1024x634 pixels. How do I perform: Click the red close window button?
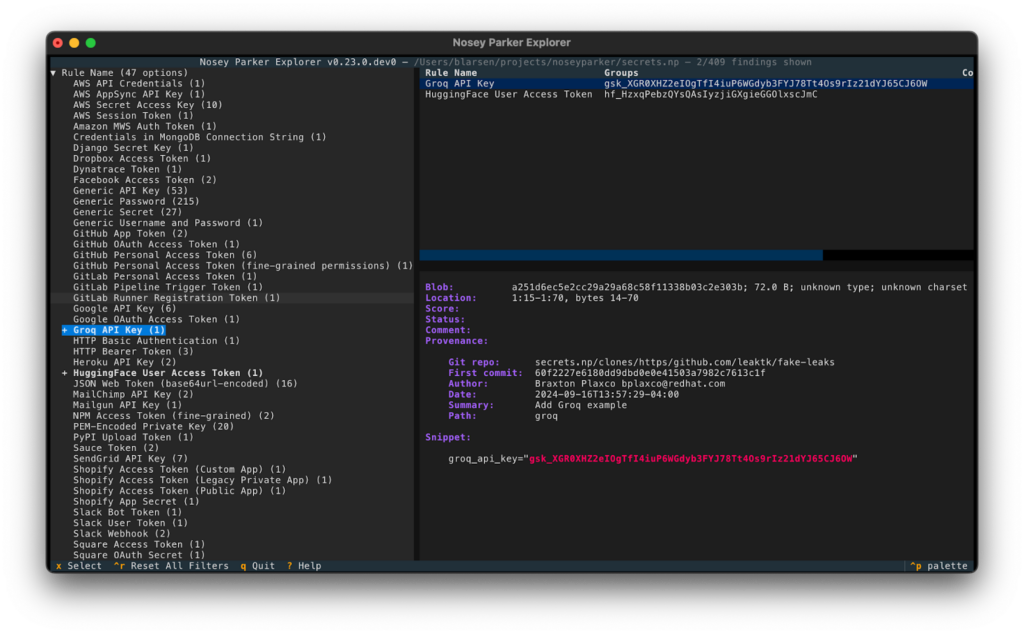(x=58, y=43)
